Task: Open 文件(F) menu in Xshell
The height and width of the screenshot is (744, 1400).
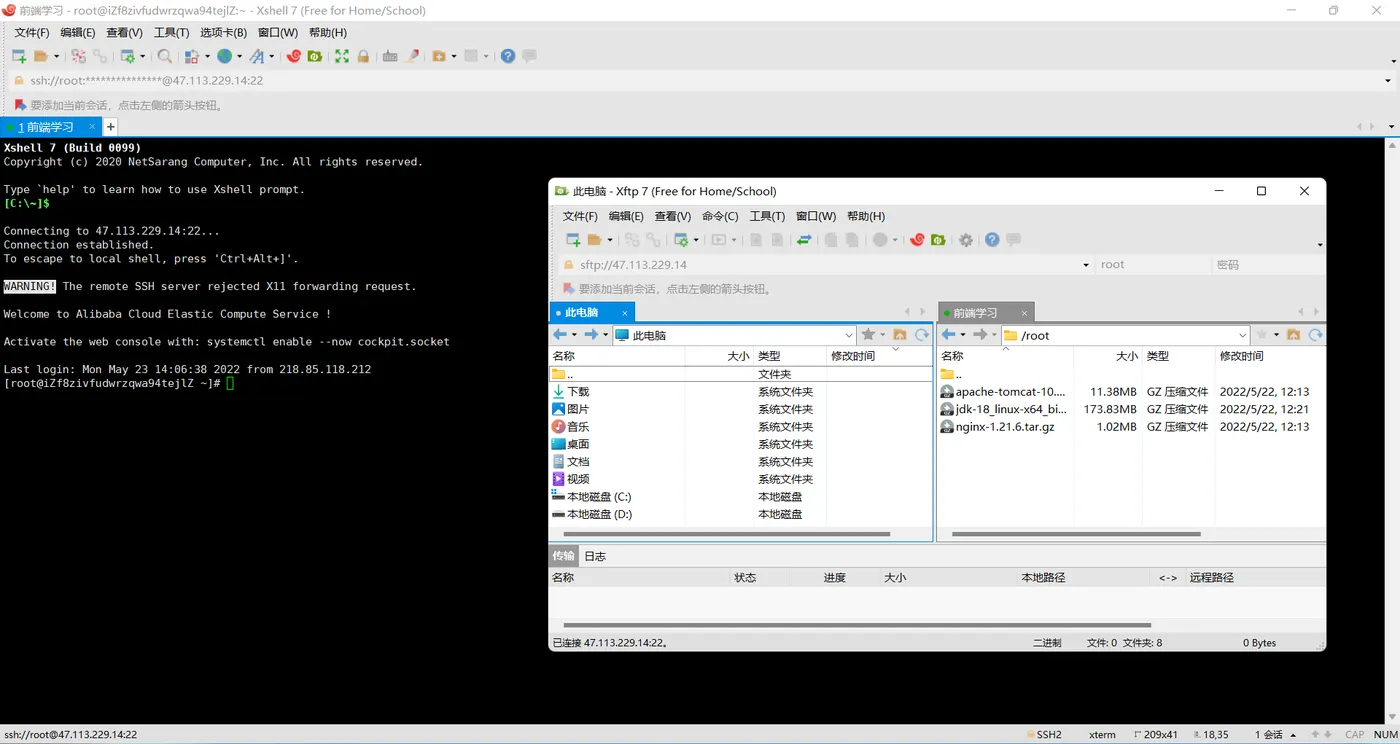Action: 32,33
